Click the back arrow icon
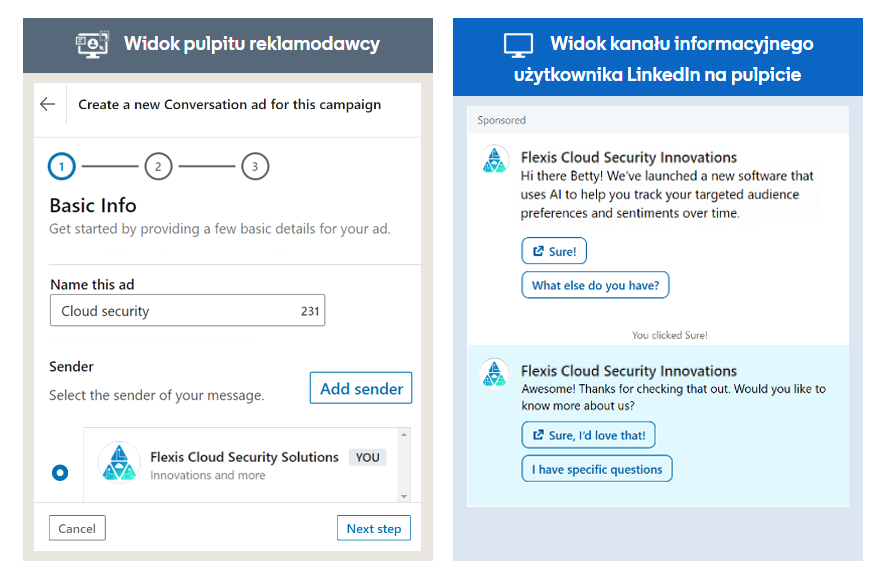The width and height of the screenshot is (883, 577). (x=47, y=105)
